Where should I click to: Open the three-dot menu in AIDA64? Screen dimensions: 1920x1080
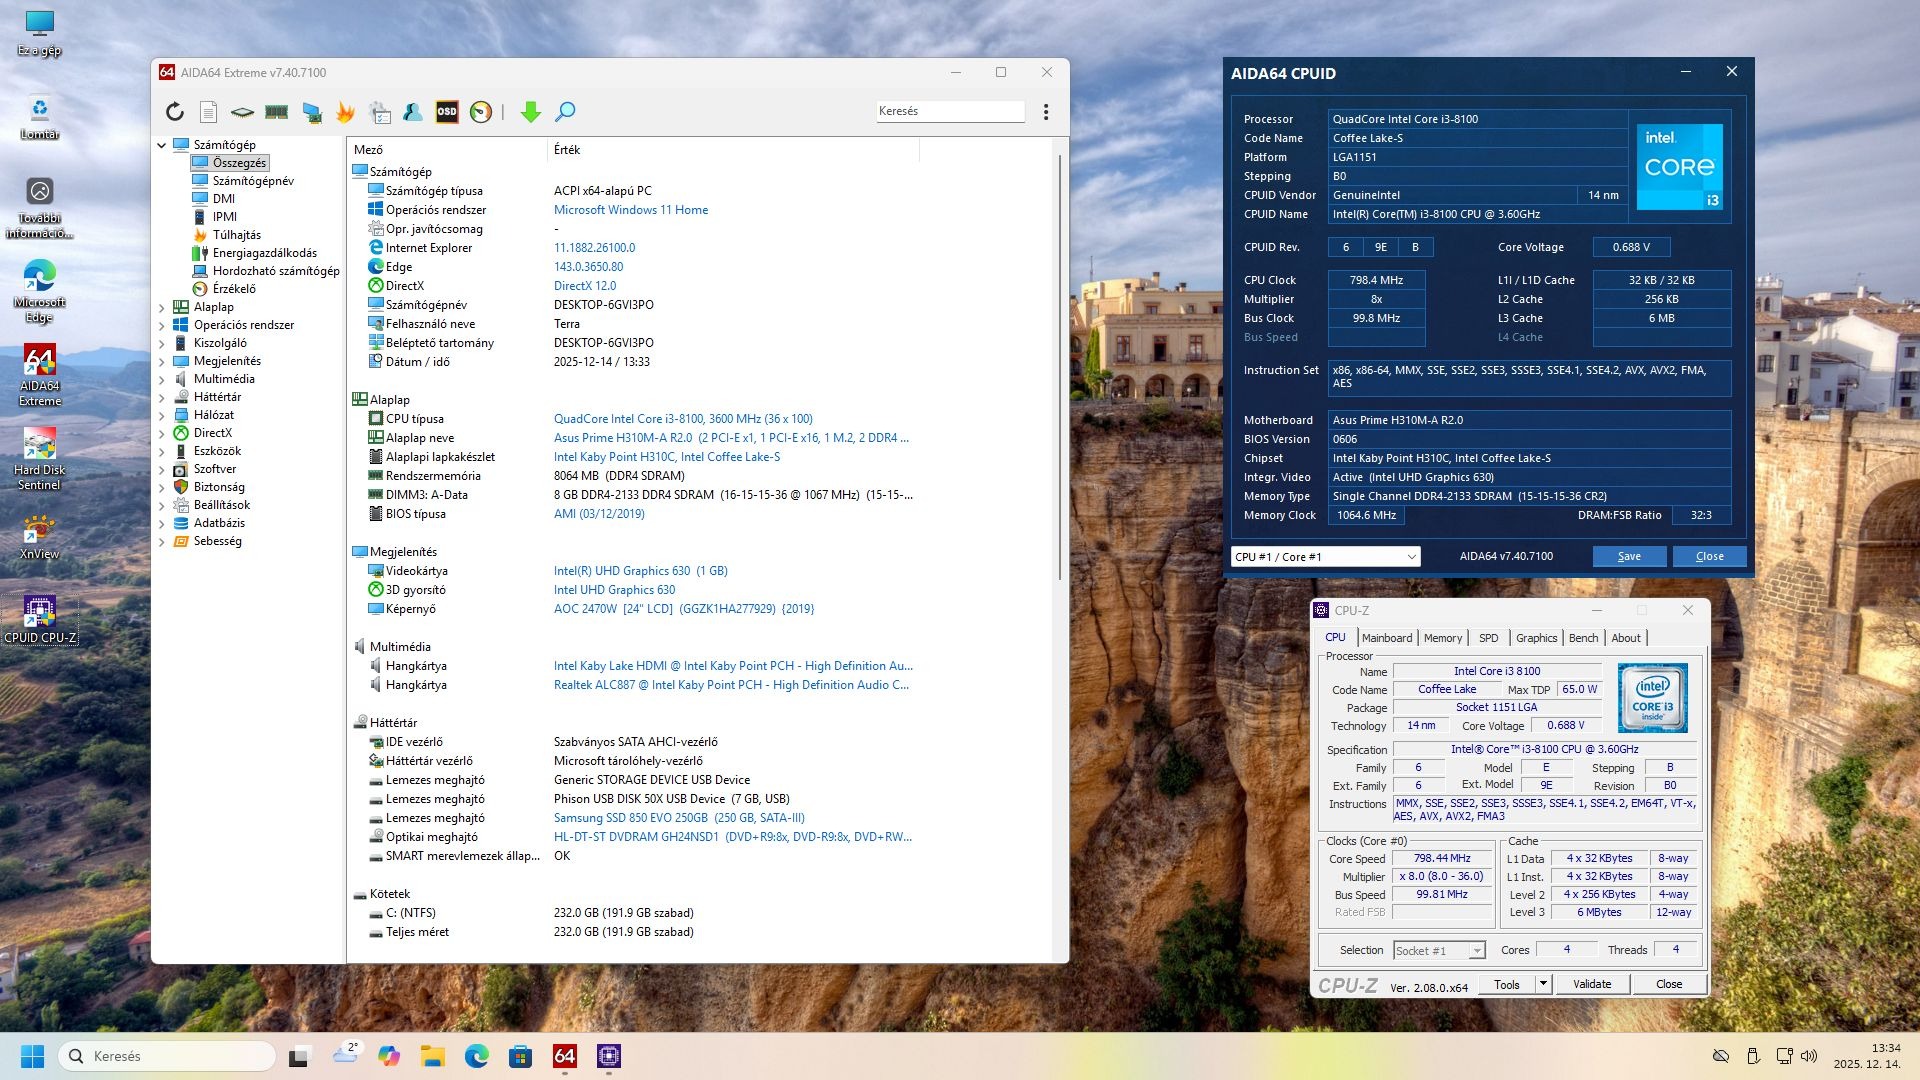point(1046,112)
